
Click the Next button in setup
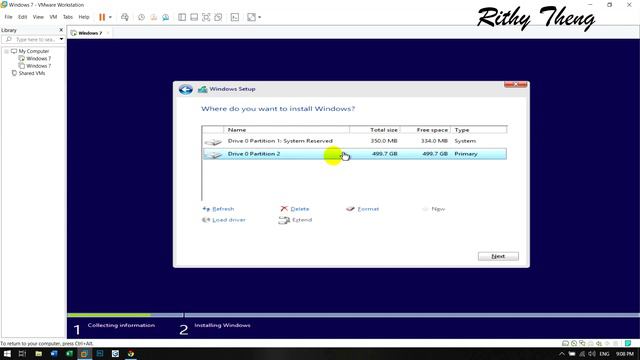click(x=498, y=256)
